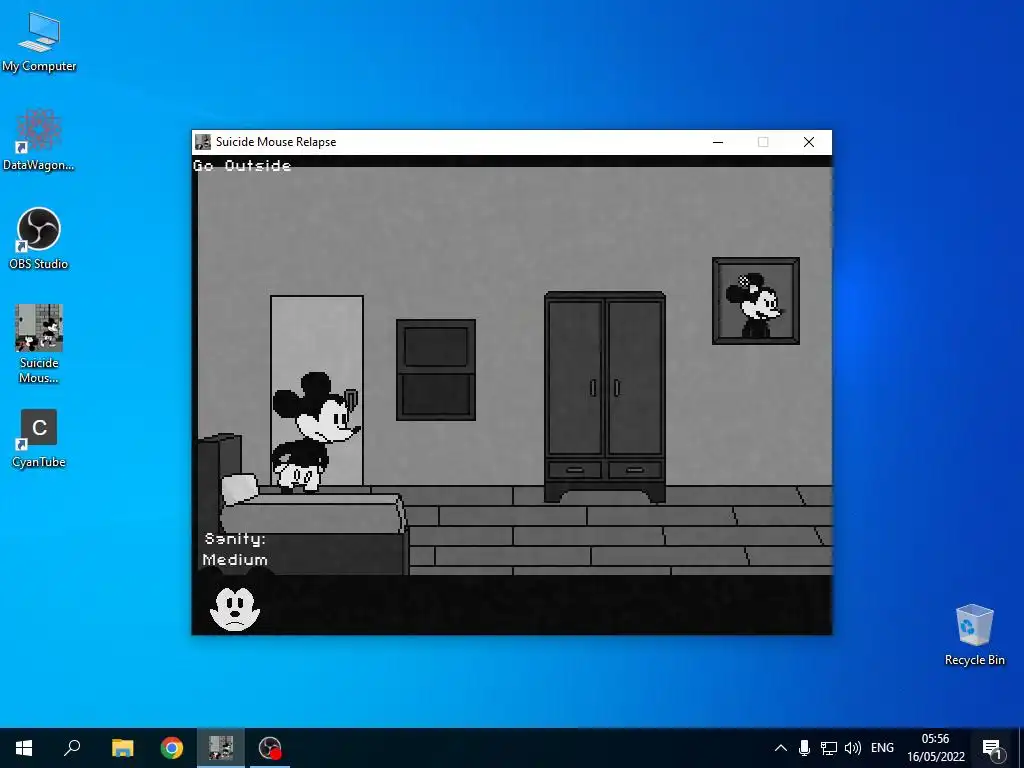Click the "Sanity:" label
The height and width of the screenshot is (768, 1024).
click(x=235, y=539)
